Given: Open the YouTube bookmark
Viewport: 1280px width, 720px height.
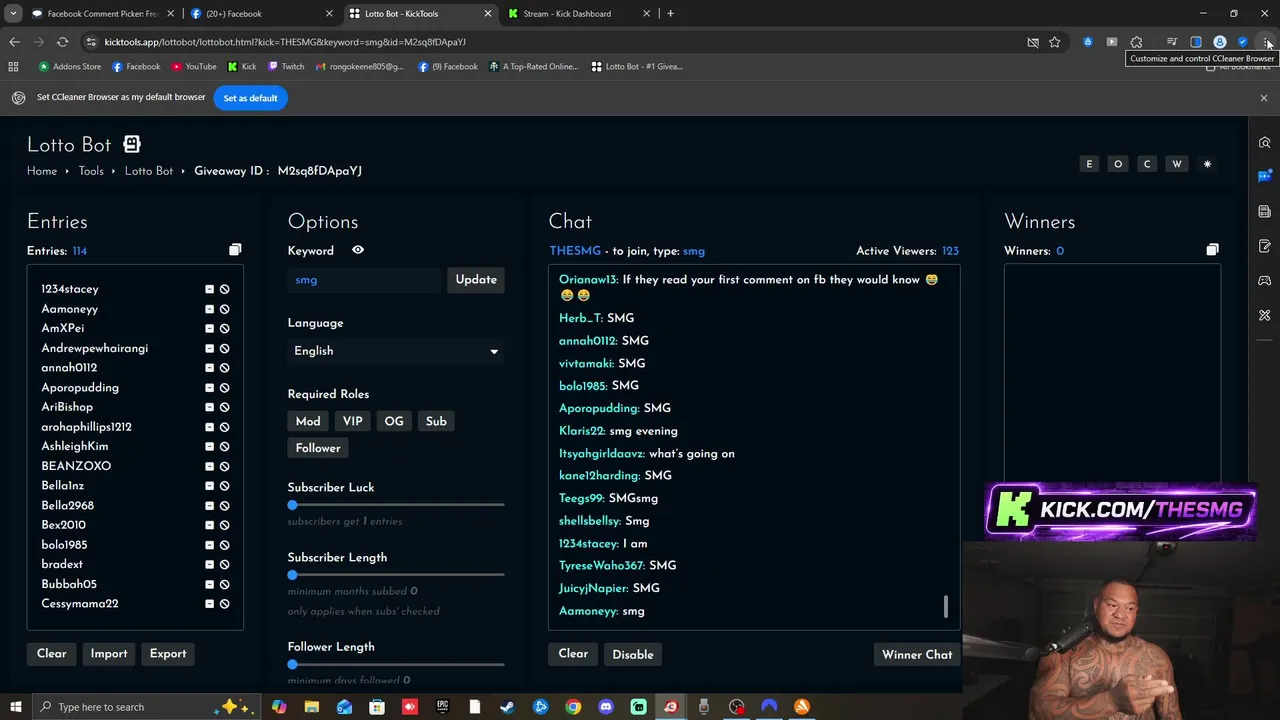Looking at the screenshot, I should (x=194, y=67).
